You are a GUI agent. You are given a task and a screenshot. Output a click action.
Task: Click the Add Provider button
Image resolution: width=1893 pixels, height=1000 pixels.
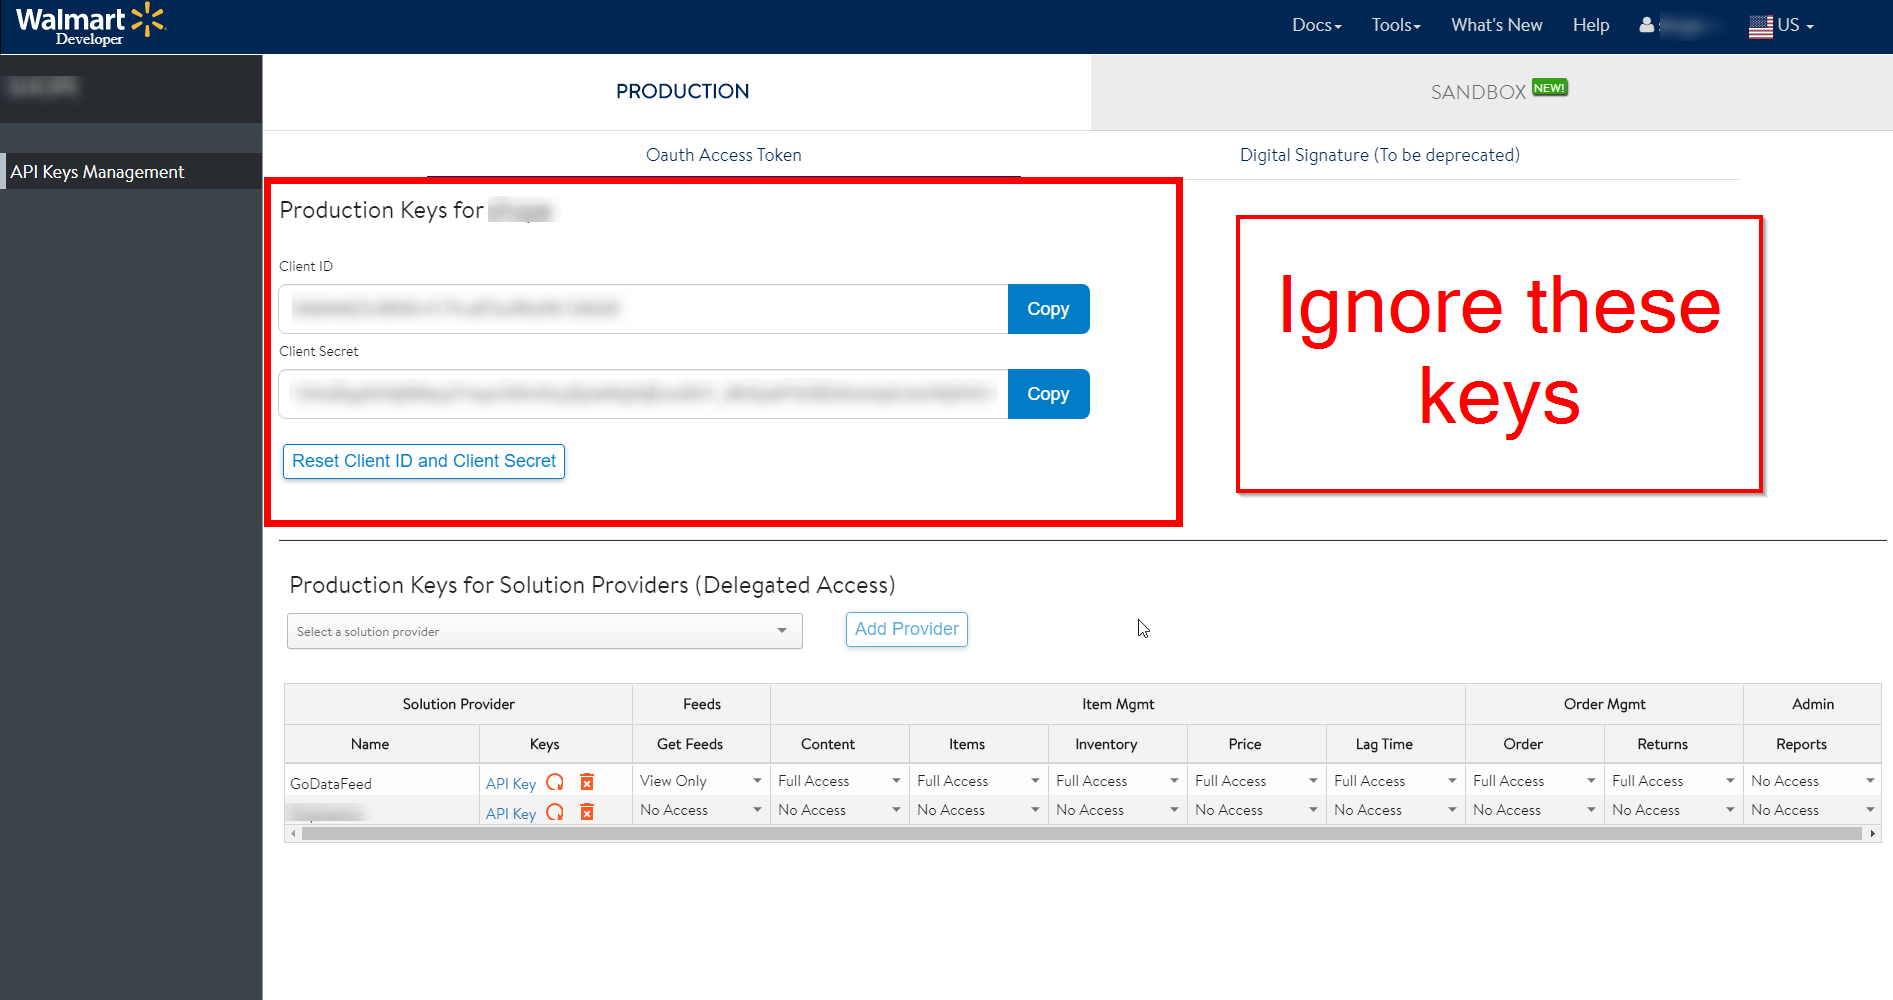pyautogui.click(x=905, y=629)
